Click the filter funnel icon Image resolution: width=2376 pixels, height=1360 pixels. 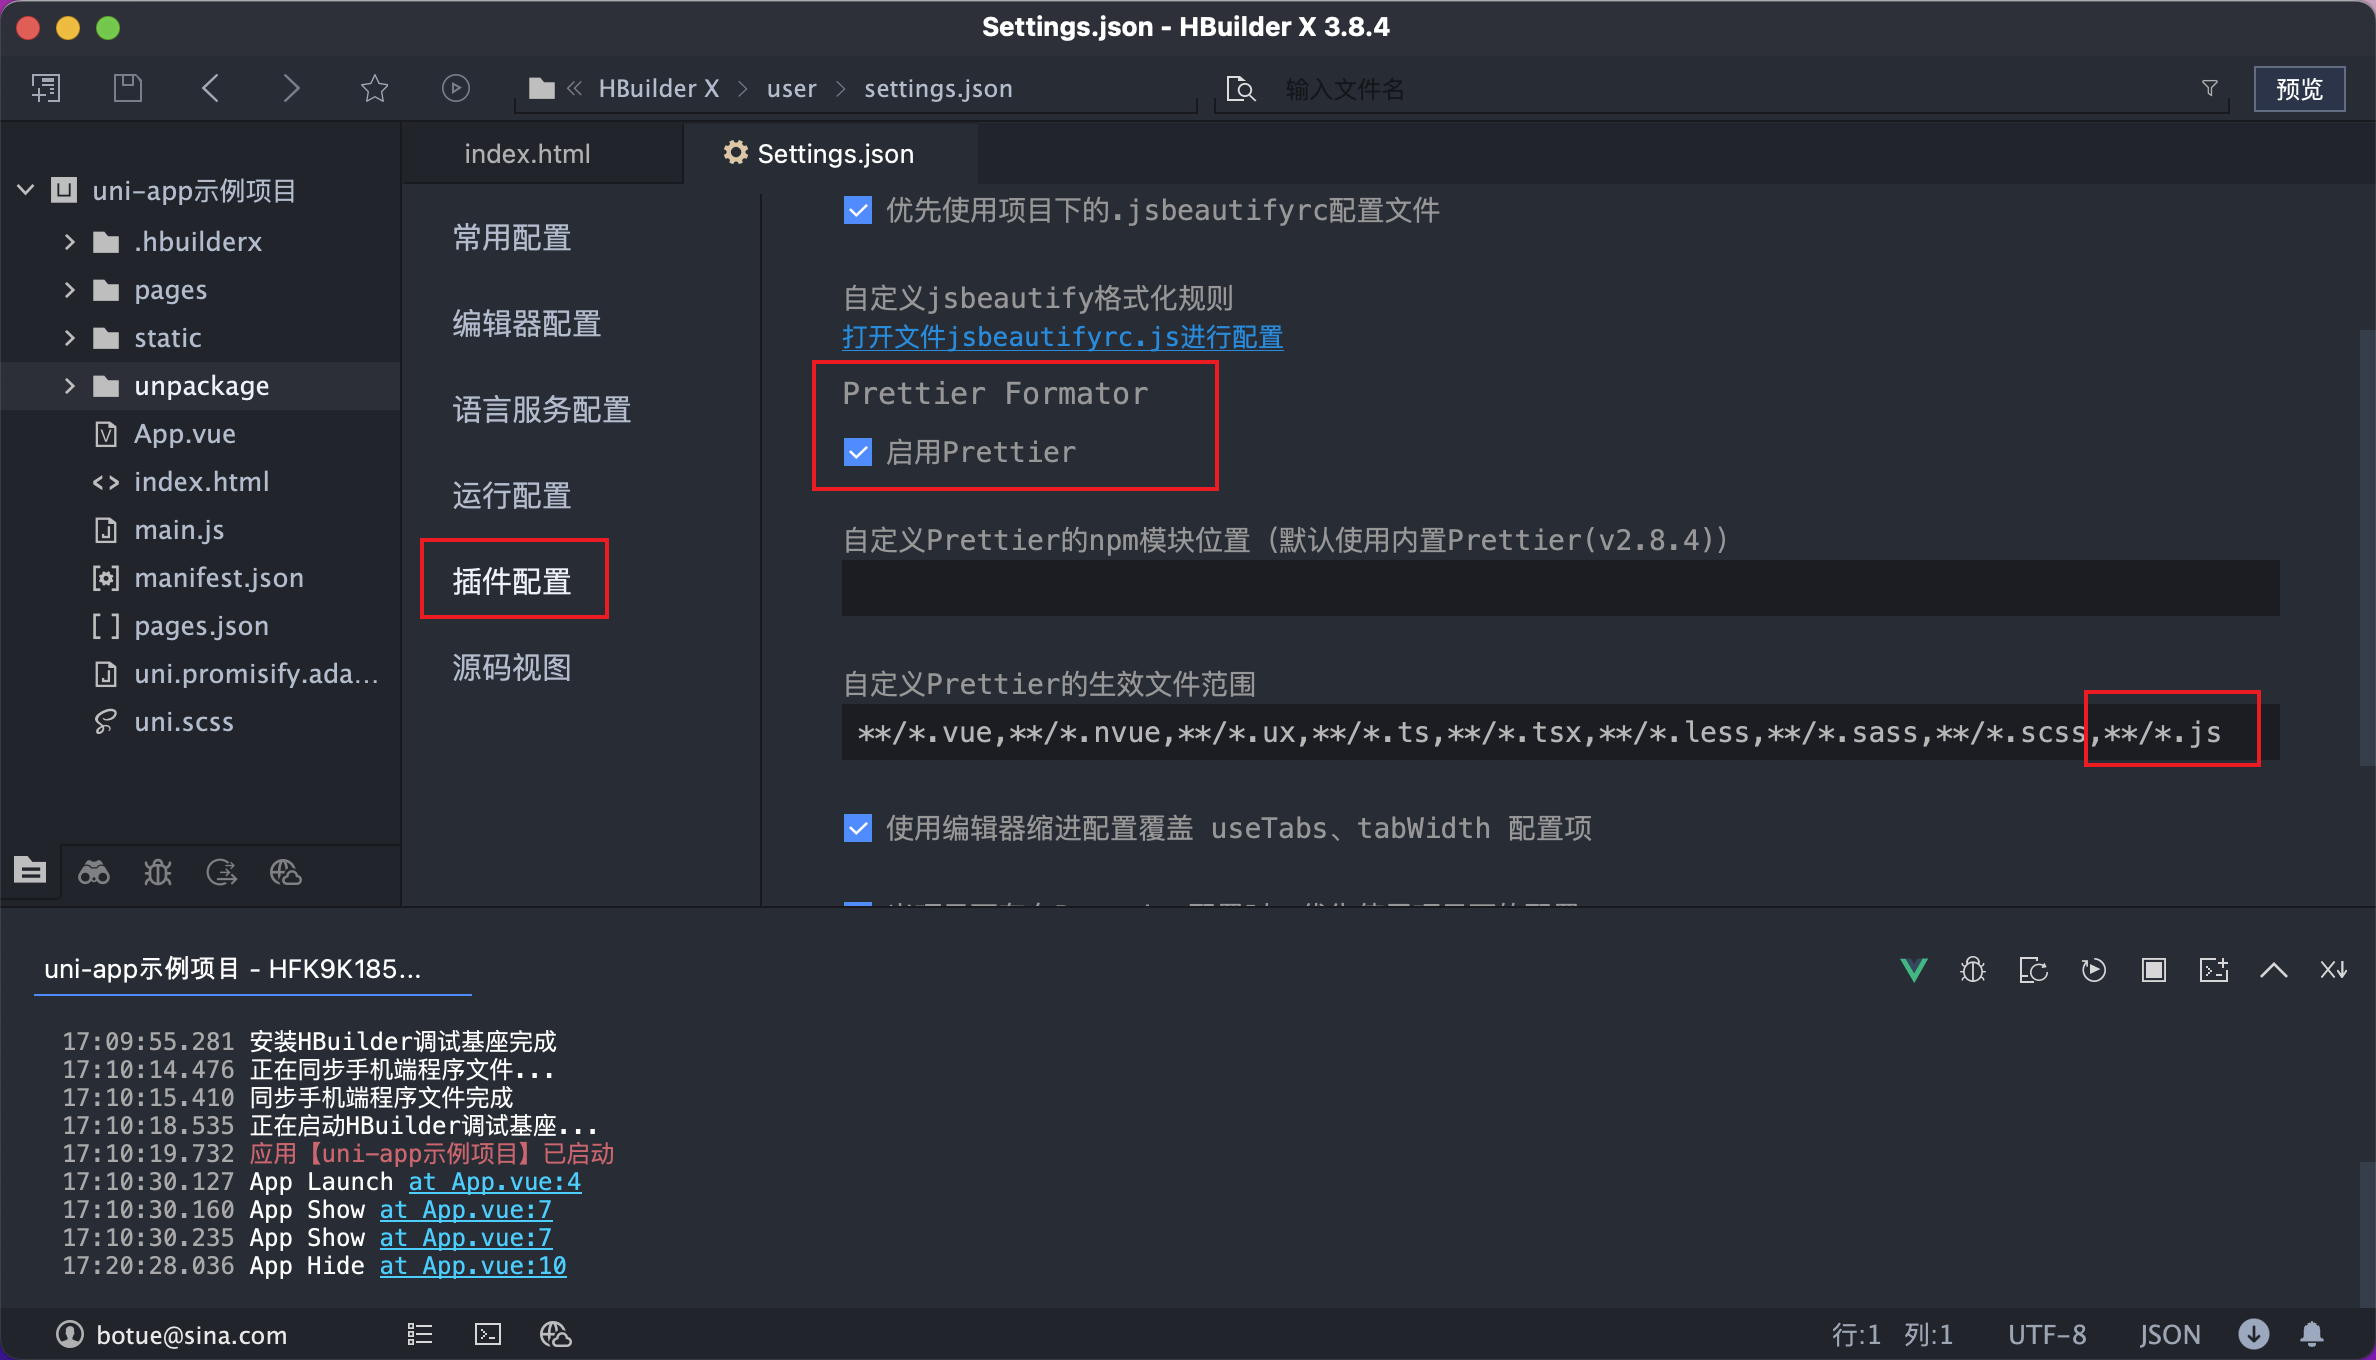tap(2210, 88)
